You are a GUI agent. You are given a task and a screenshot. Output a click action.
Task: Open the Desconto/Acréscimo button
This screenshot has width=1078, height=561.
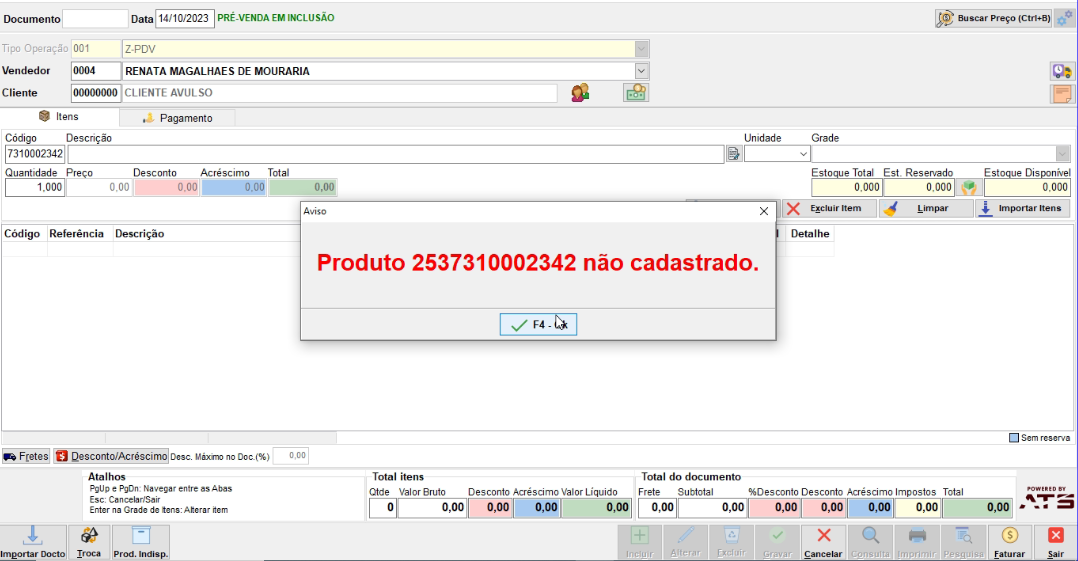[111, 456]
